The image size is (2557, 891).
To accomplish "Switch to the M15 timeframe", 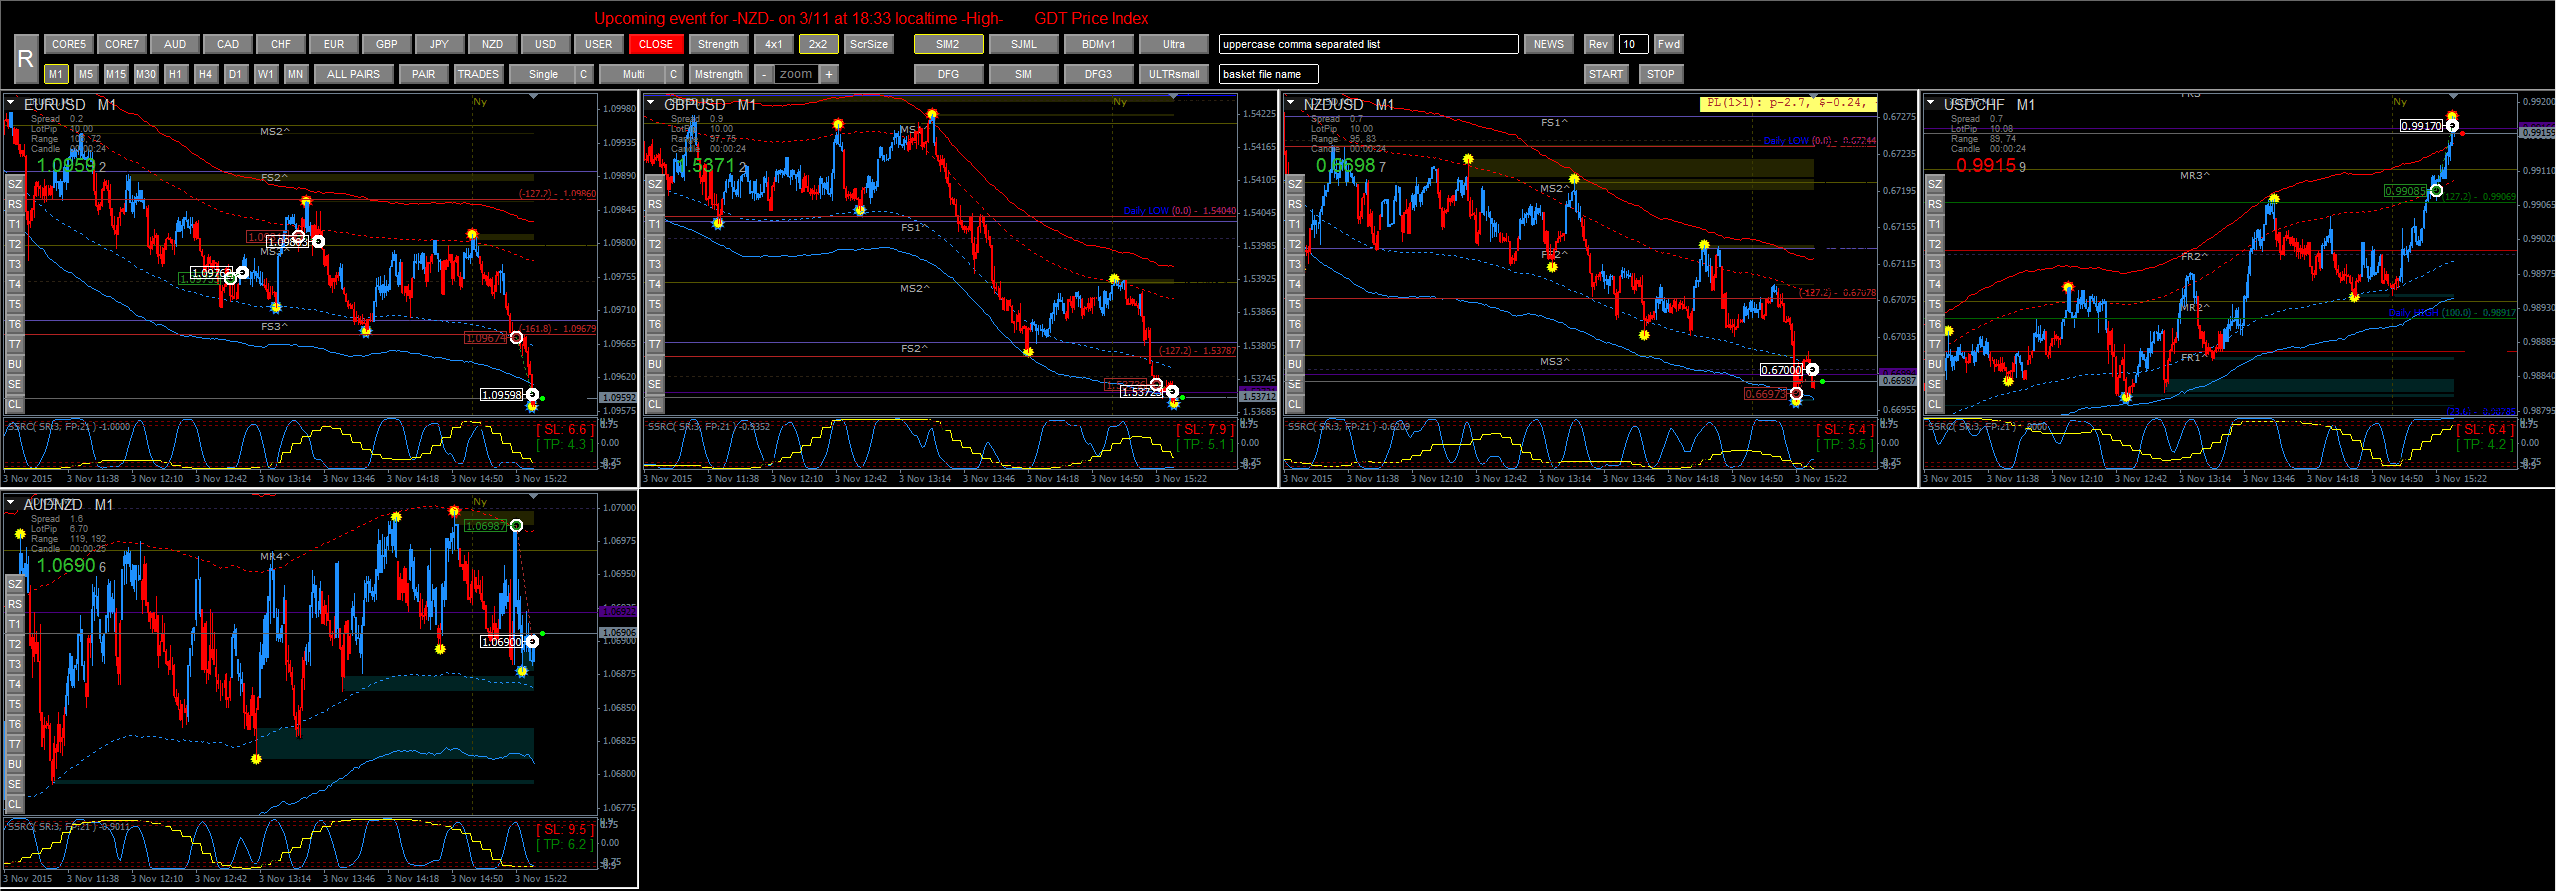I will (116, 74).
